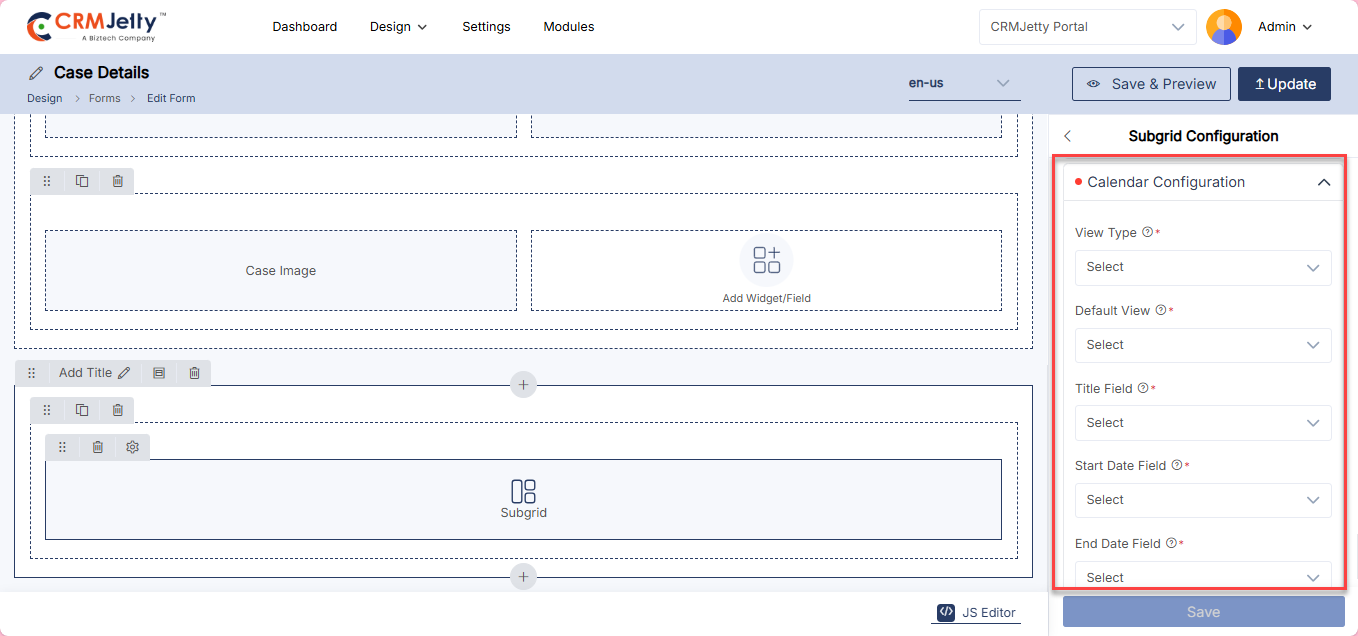This screenshot has width=1358, height=636.
Task: Open the Design menu
Action: (x=398, y=27)
